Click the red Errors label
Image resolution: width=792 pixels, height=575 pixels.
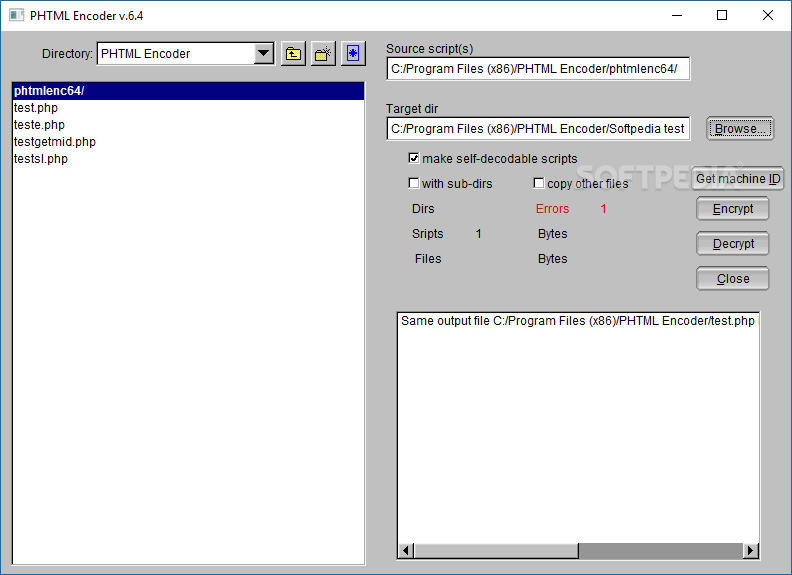552,209
